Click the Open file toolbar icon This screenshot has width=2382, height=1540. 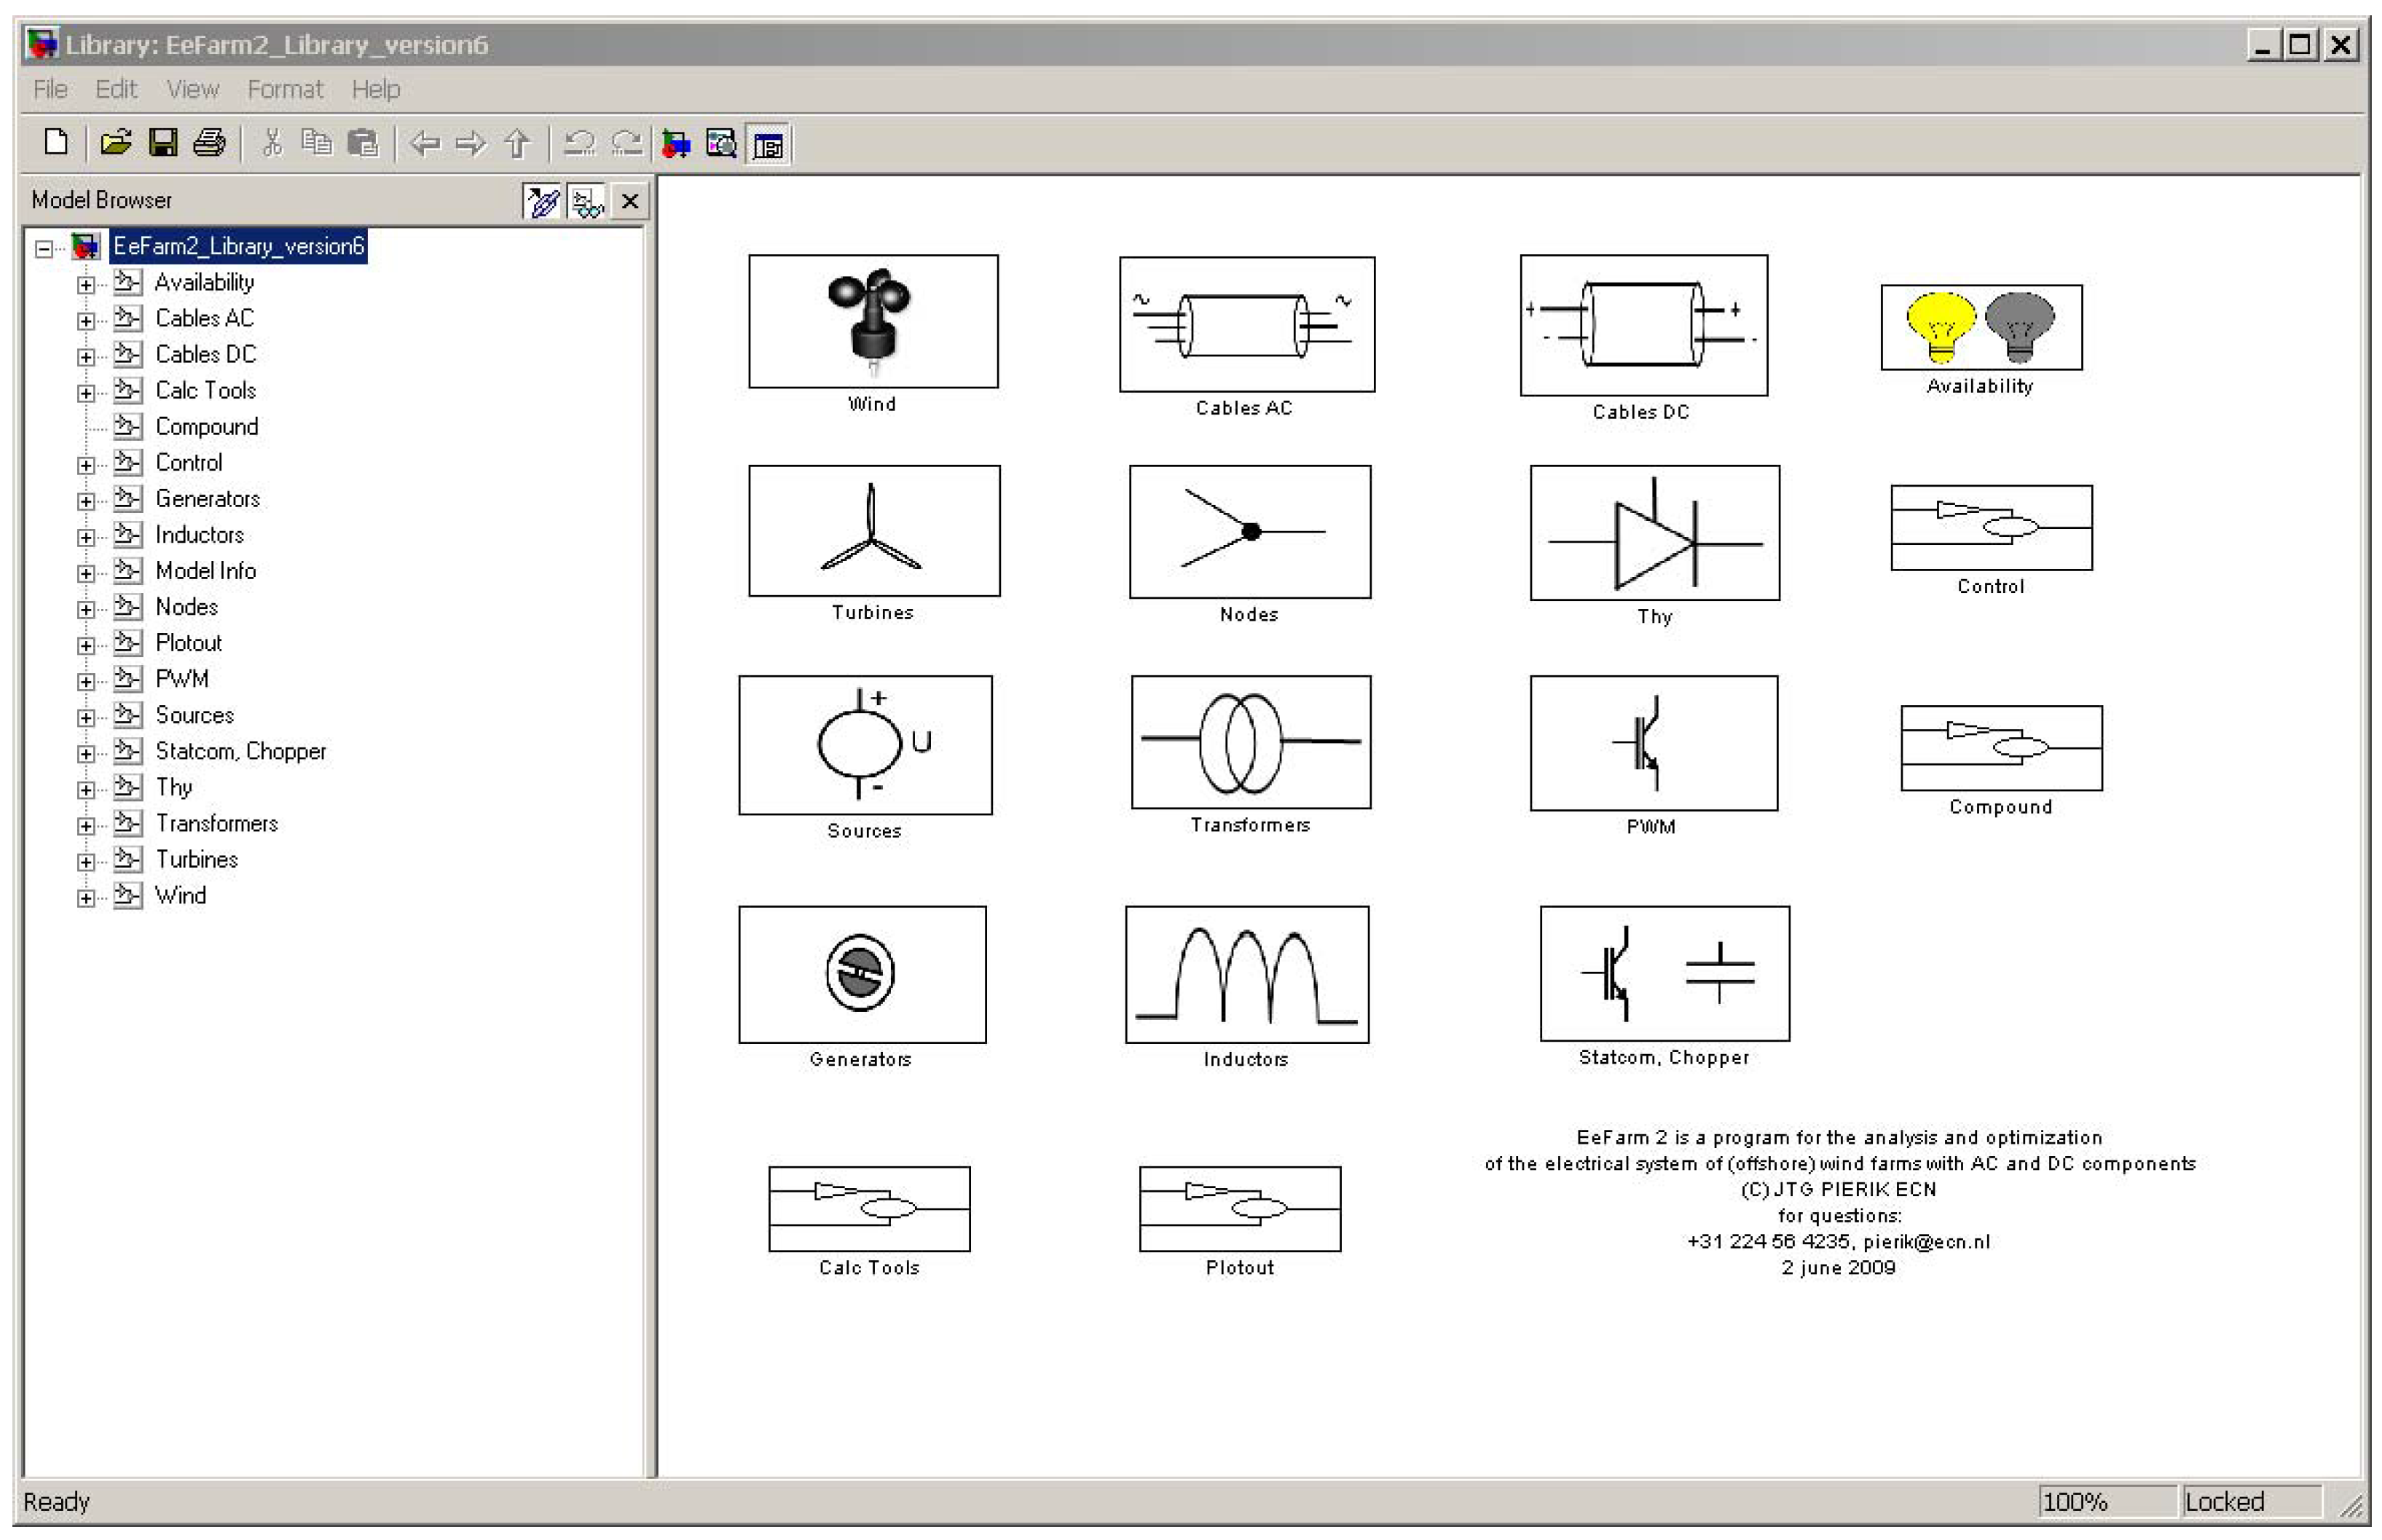(115, 144)
